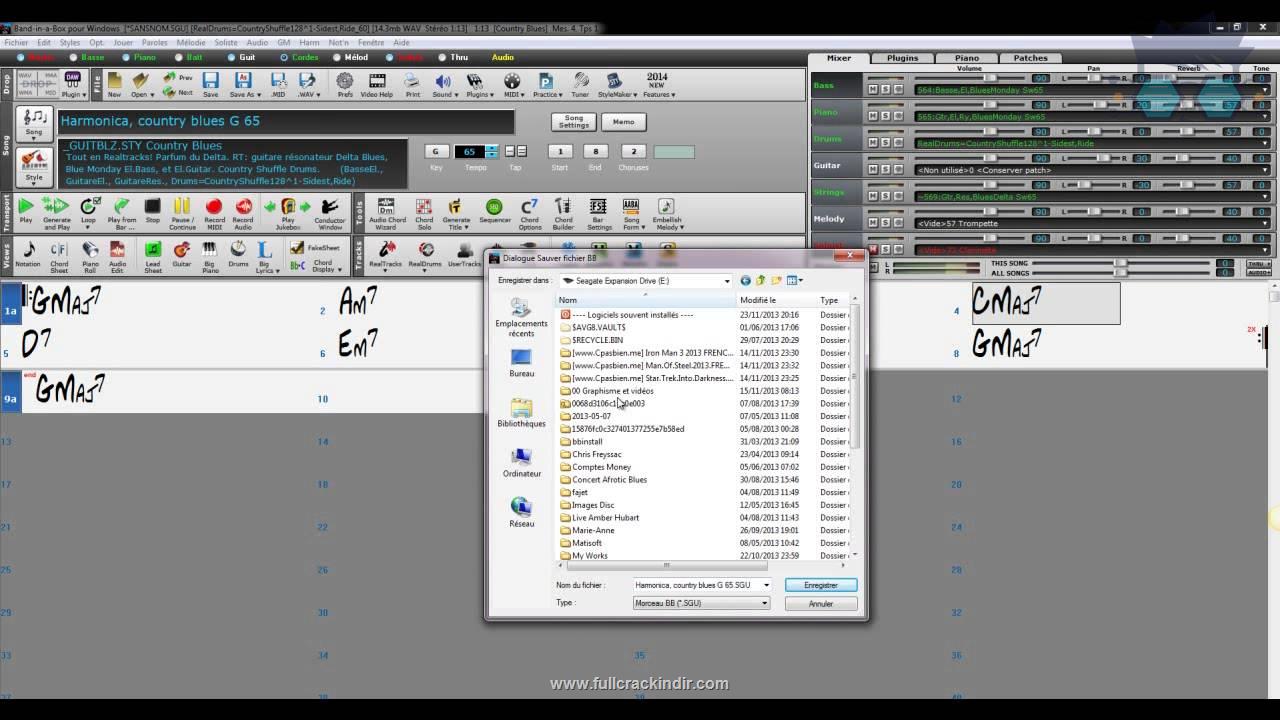The height and width of the screenshot is (720, 1280).
Task: Open the Sequencer tool
Action: 495,211
